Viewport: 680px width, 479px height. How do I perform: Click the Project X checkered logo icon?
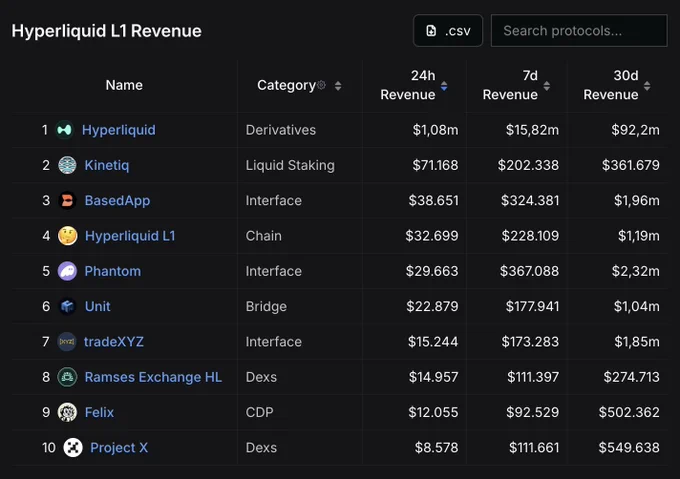pyautogui.click(x=73, y=447)
